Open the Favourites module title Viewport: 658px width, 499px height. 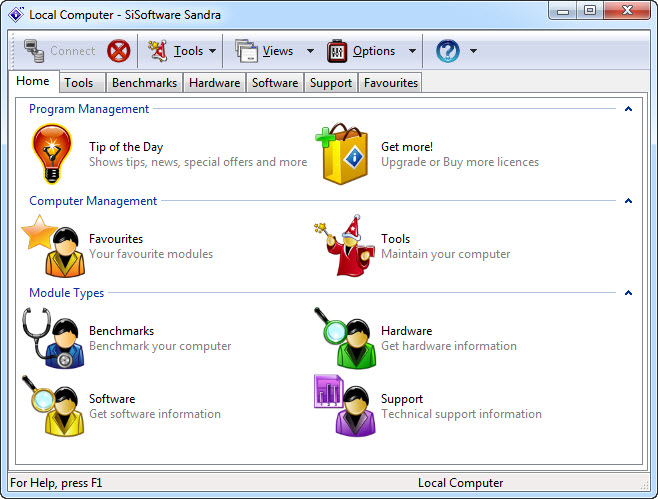pyautogui.click(x=116, y=239)
